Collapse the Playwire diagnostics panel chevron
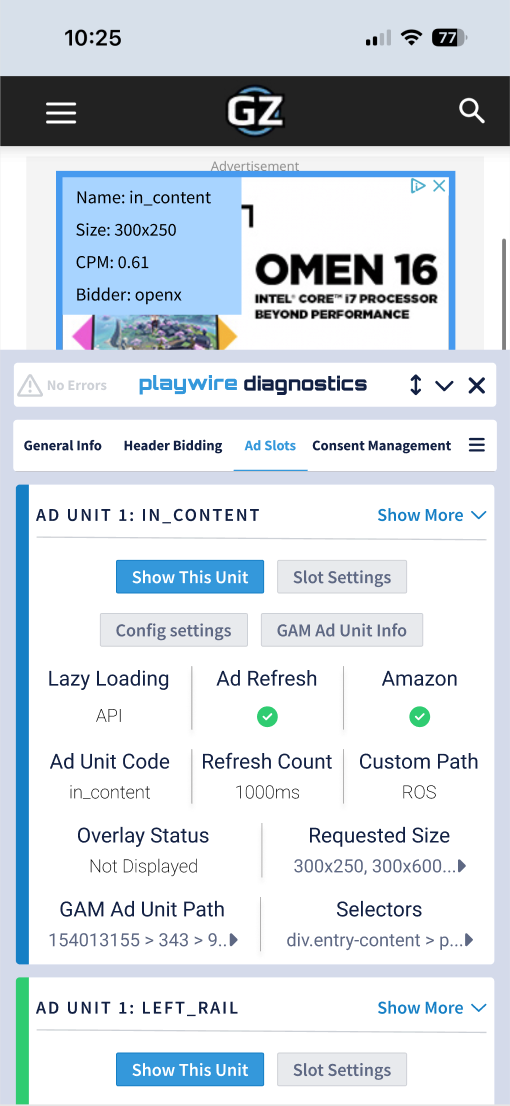 (x=444, y=385)
